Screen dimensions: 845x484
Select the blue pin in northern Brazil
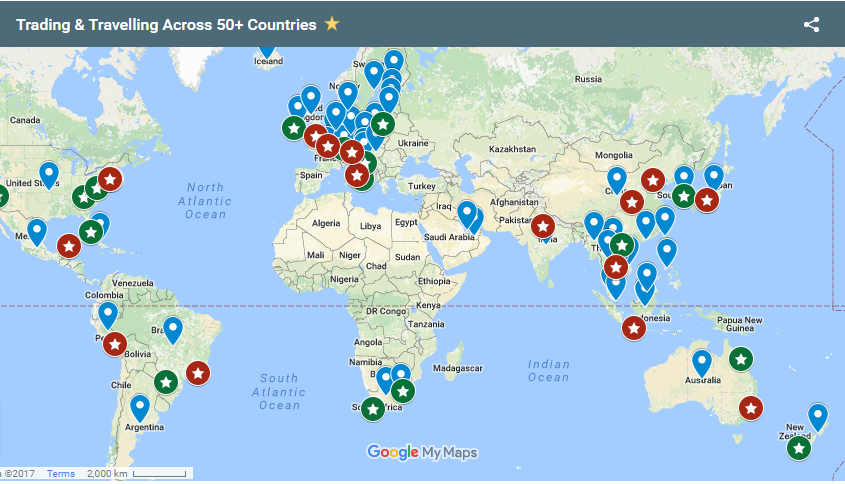click(173, 329)
